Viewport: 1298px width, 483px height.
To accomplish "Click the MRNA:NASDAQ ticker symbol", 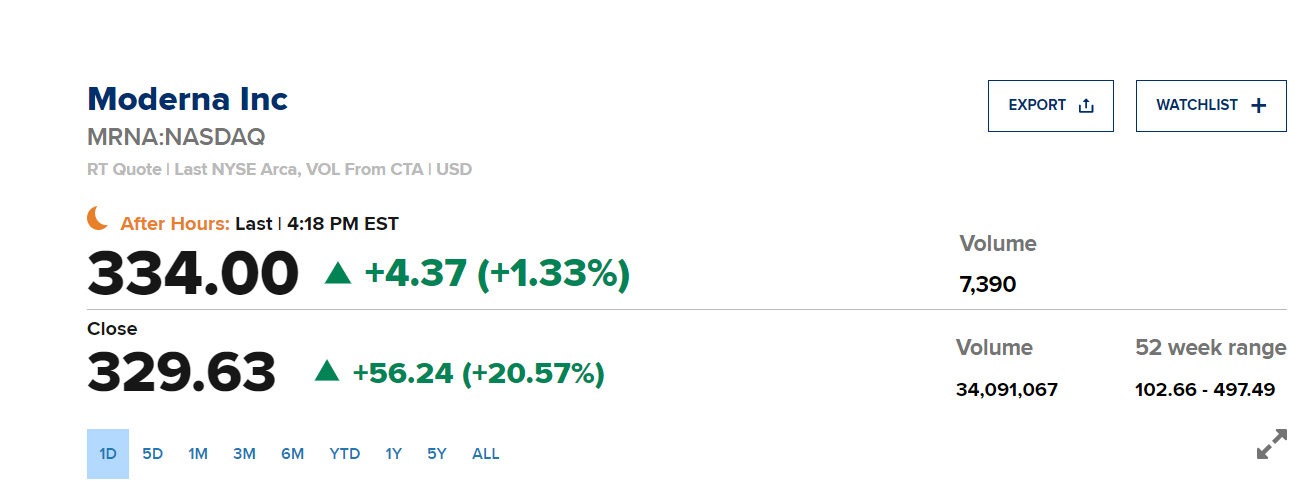I will pyautogui.click(x=176, y=137).
